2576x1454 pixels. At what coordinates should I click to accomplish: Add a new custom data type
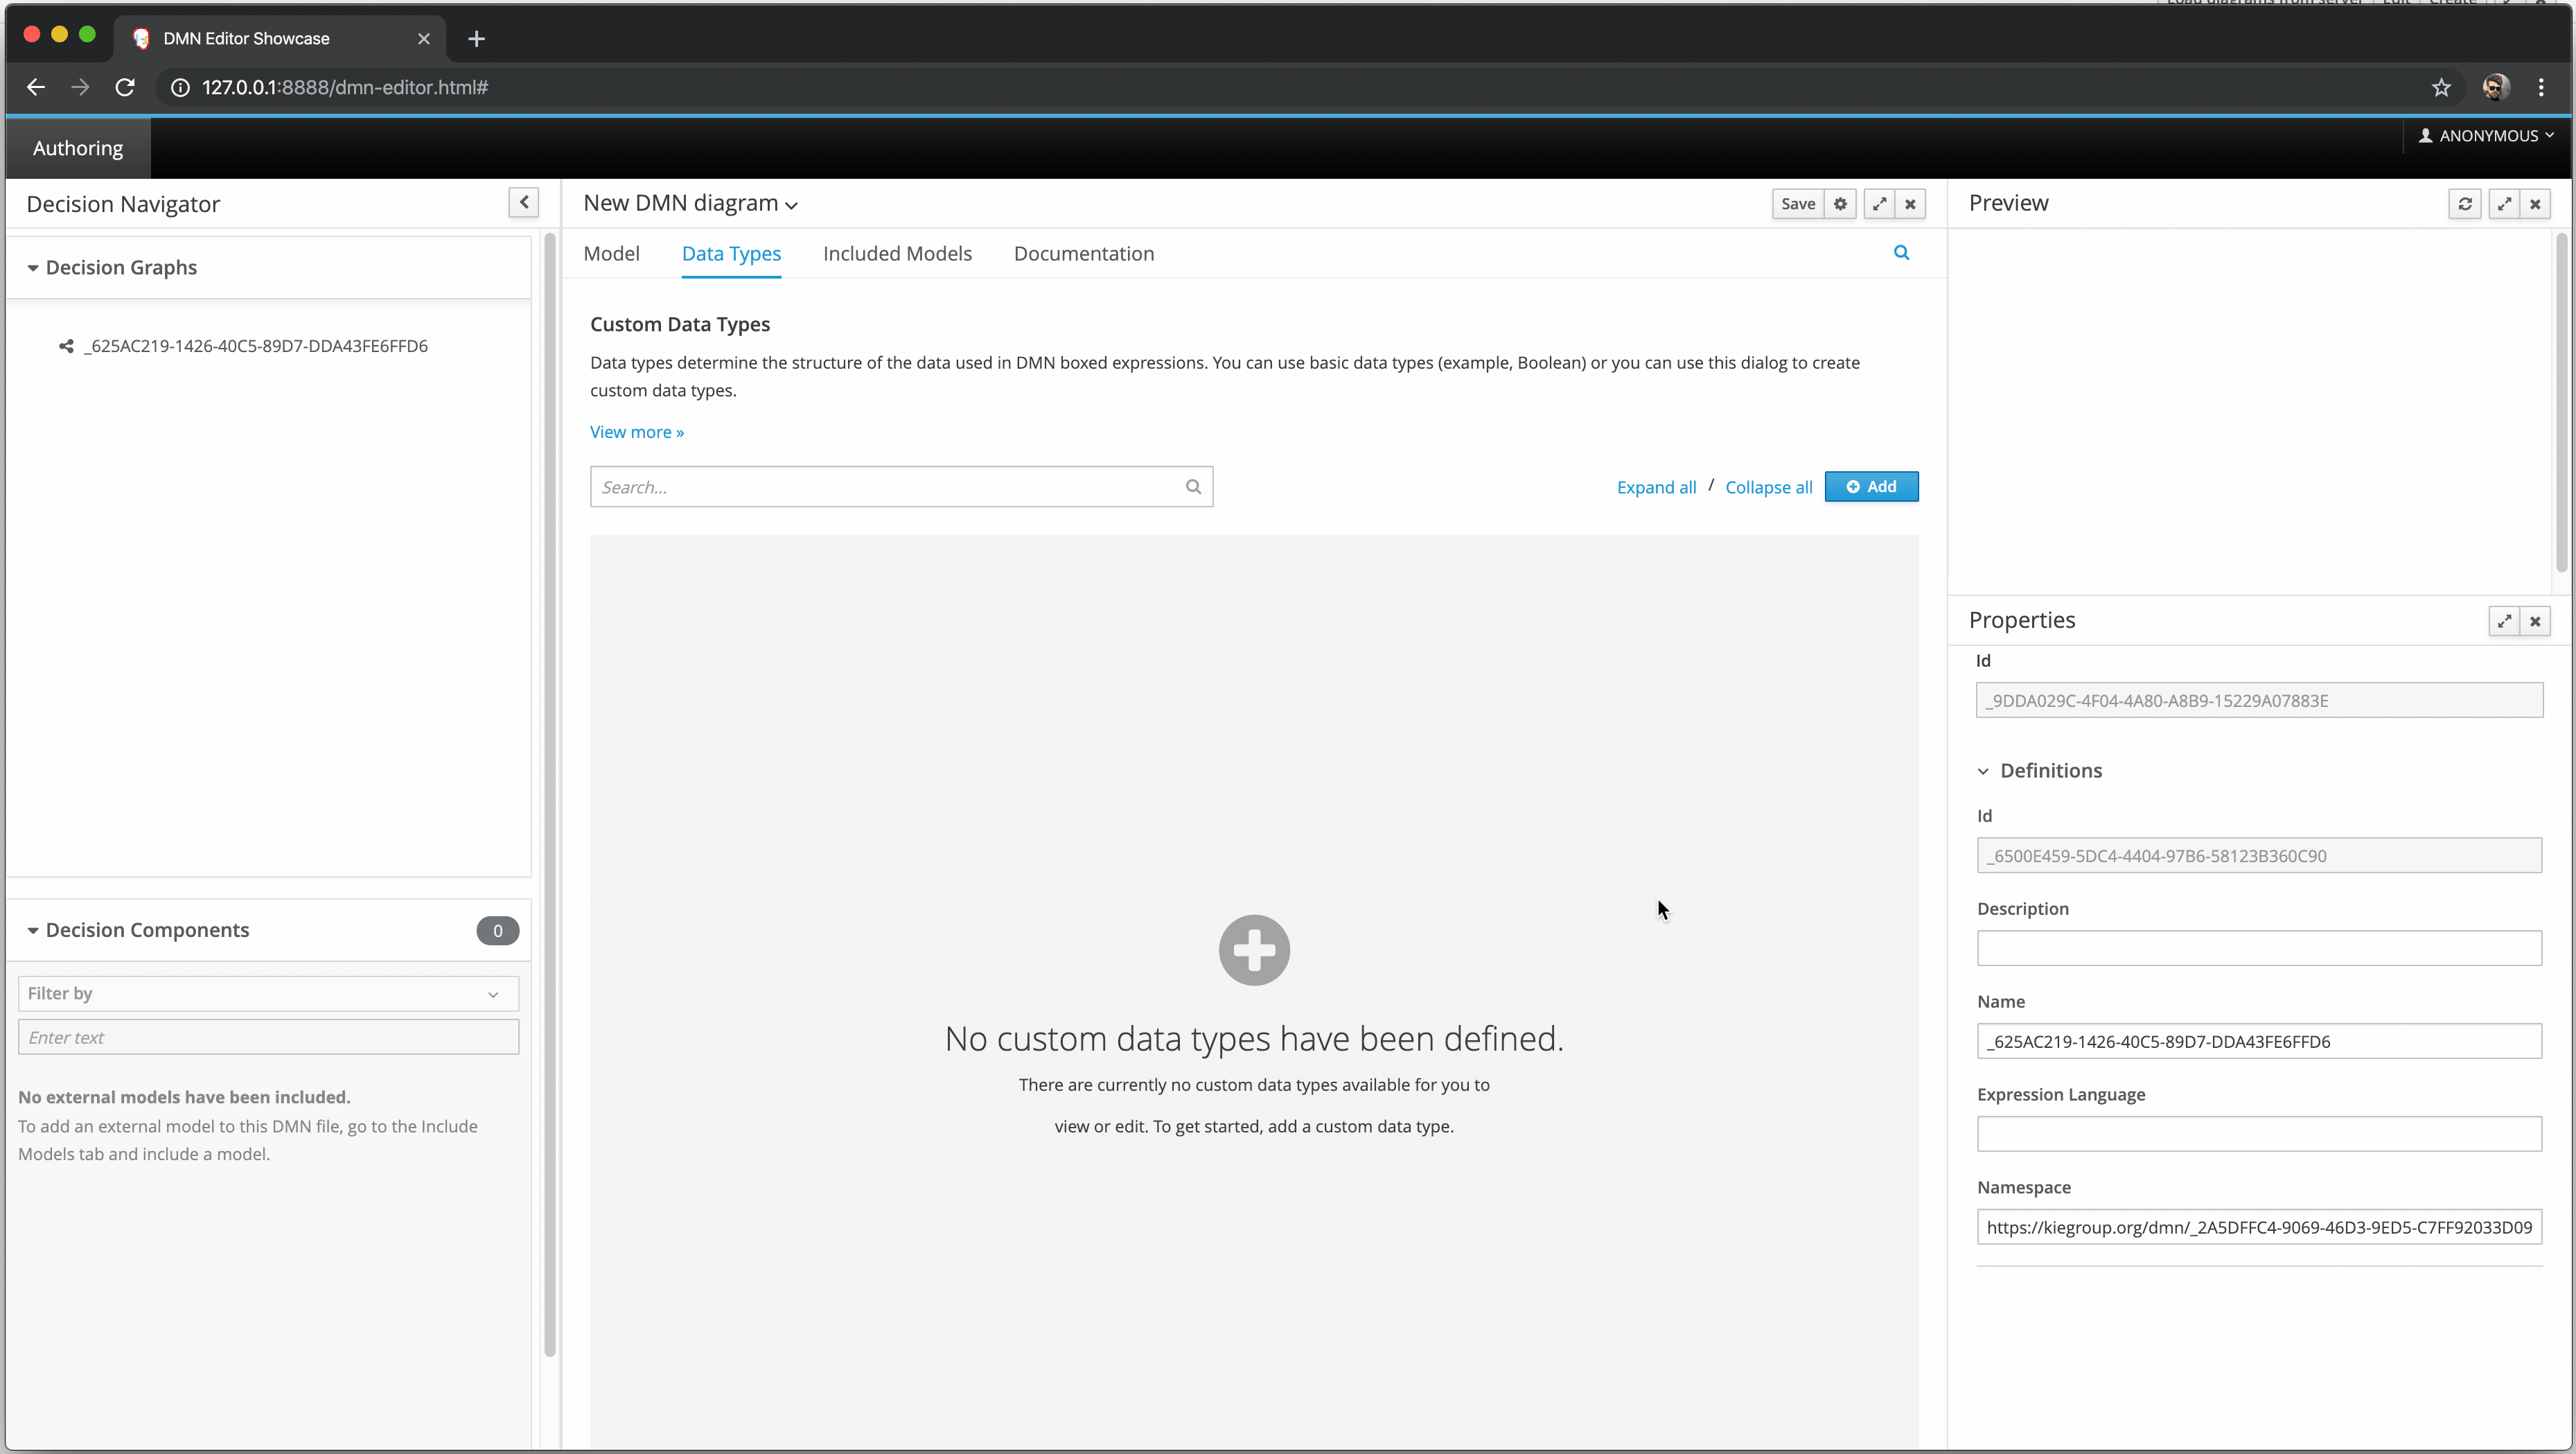[x=1871, y=487]
